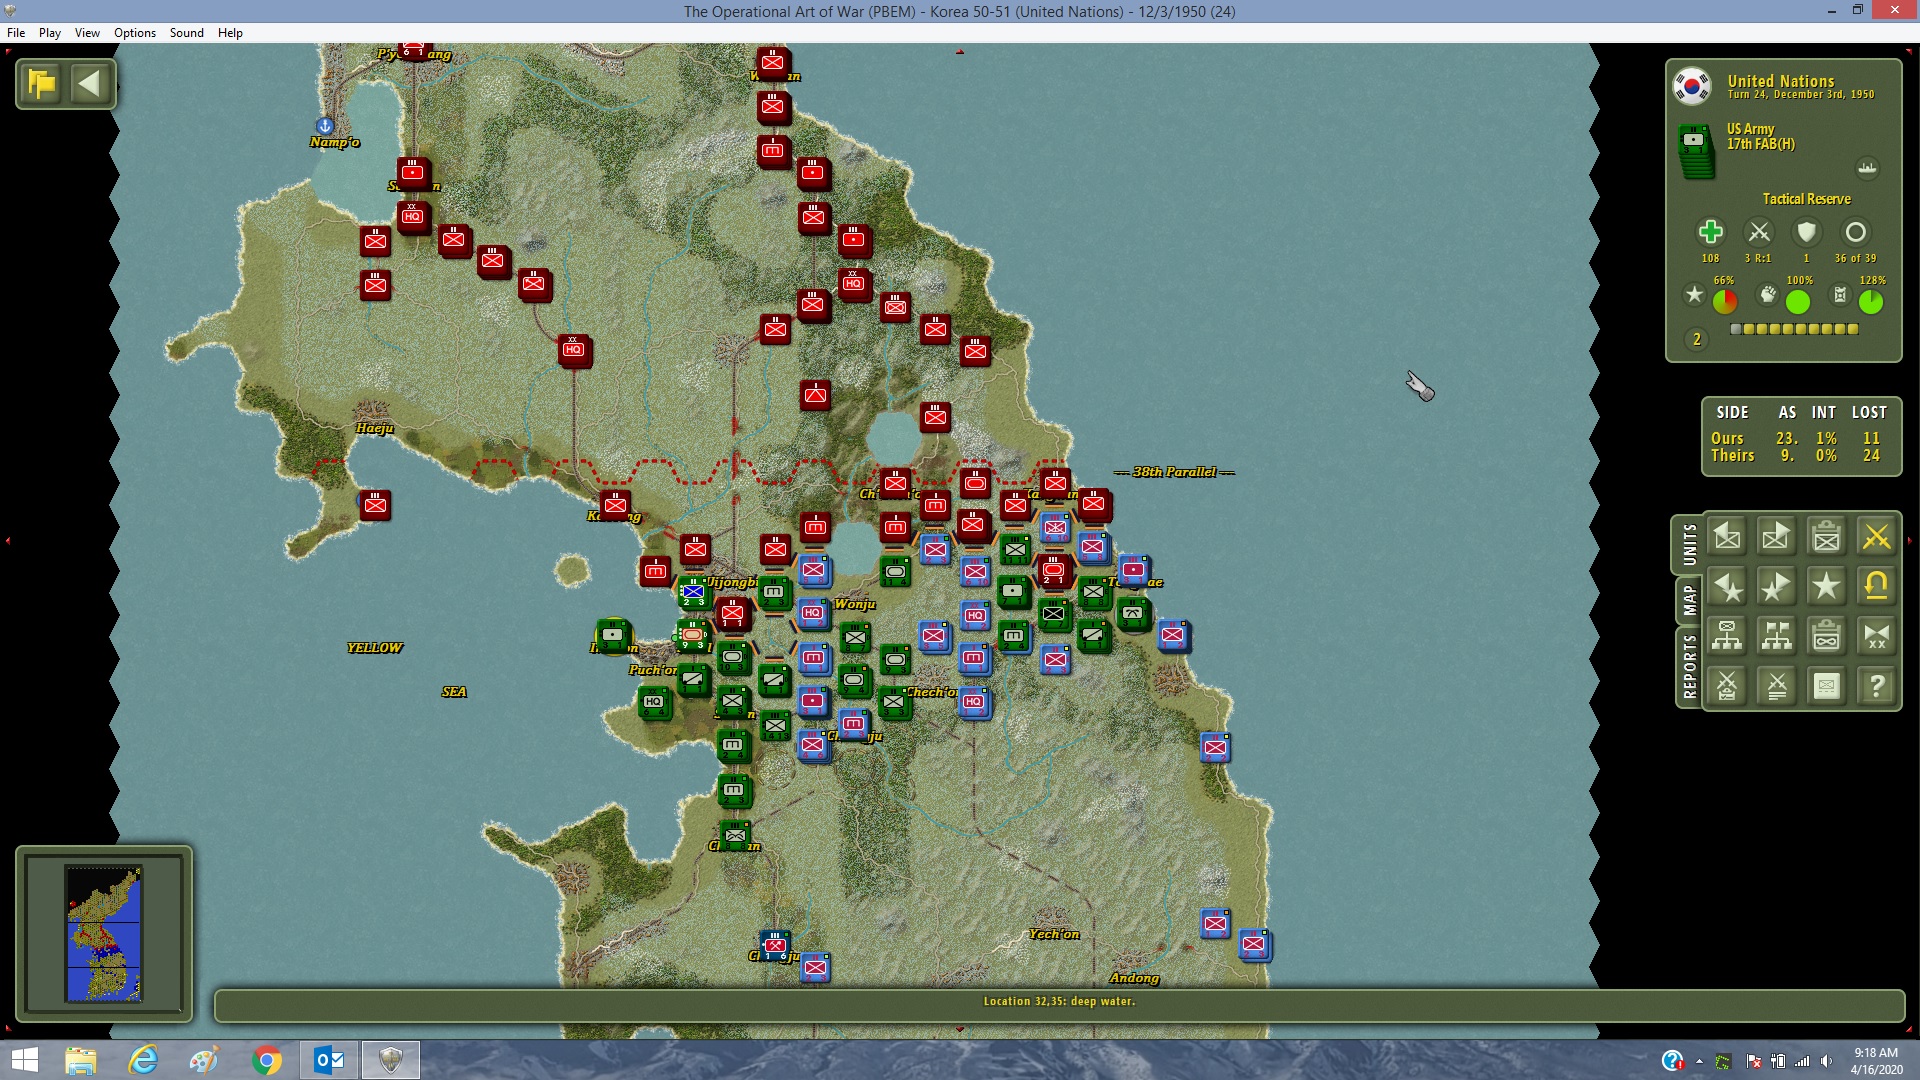Click the crossed swords attack strength icon

1759,232
